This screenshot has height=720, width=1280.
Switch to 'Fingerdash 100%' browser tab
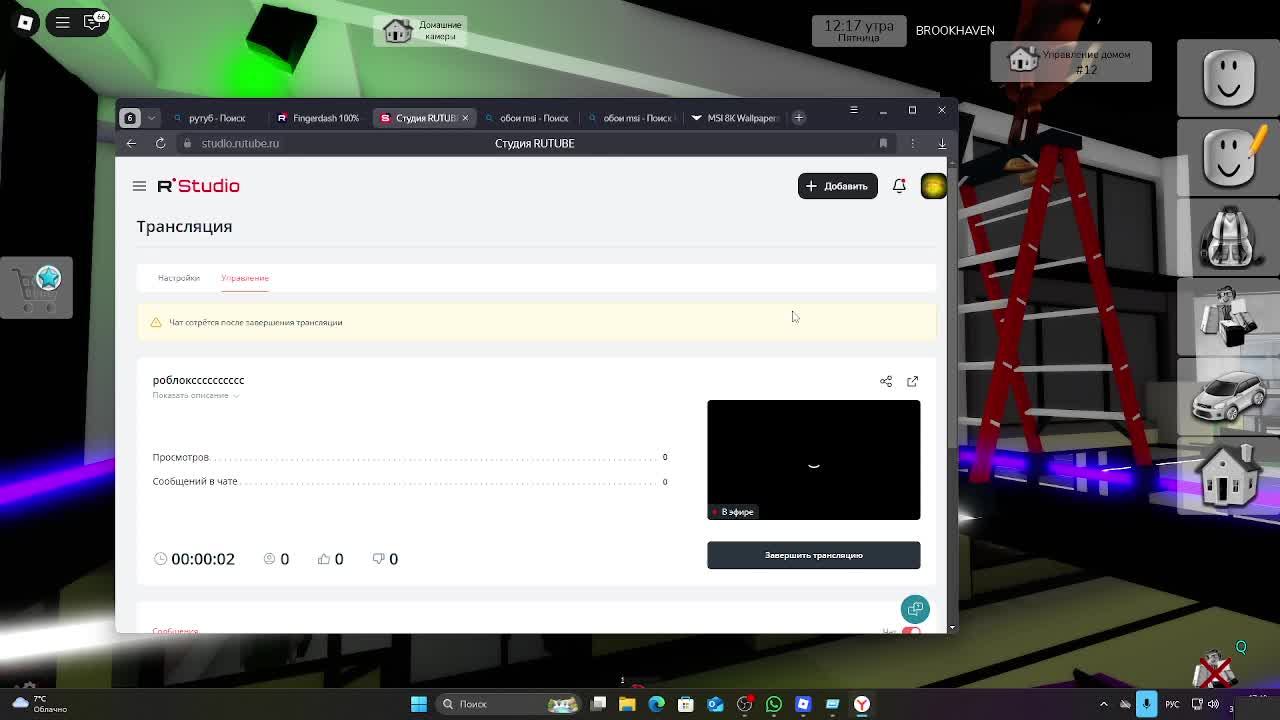pyautogui.click(x=318, y=118)
